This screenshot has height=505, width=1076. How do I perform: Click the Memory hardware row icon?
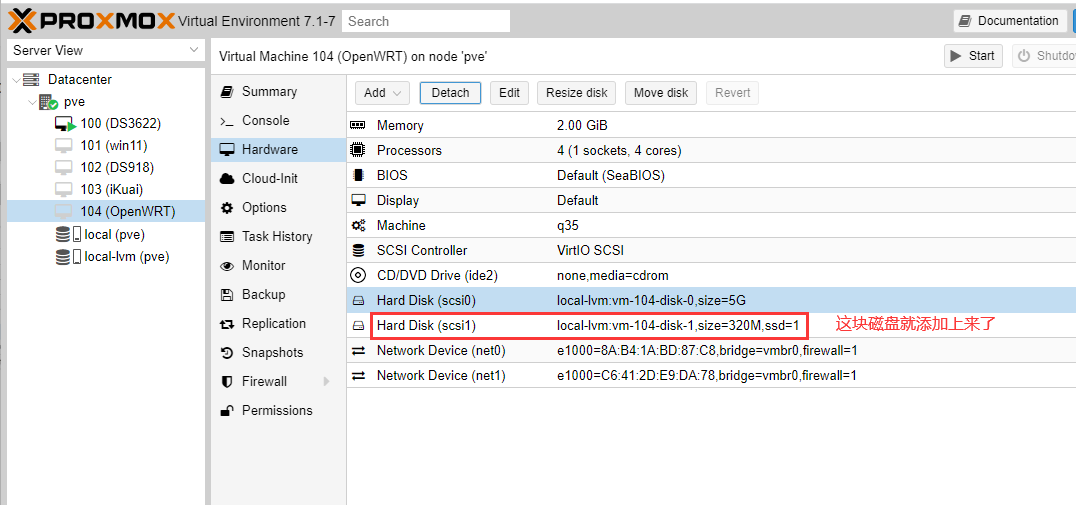point(358,126)
